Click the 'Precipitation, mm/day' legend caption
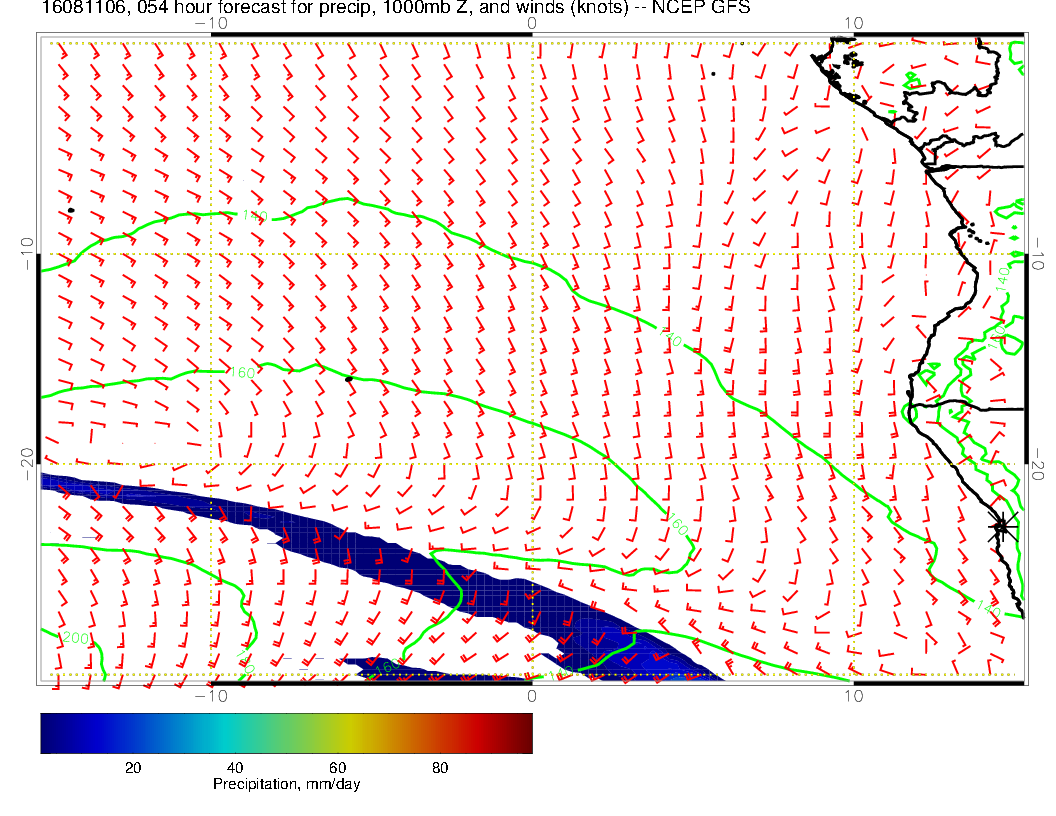 [x=286, y=785]
